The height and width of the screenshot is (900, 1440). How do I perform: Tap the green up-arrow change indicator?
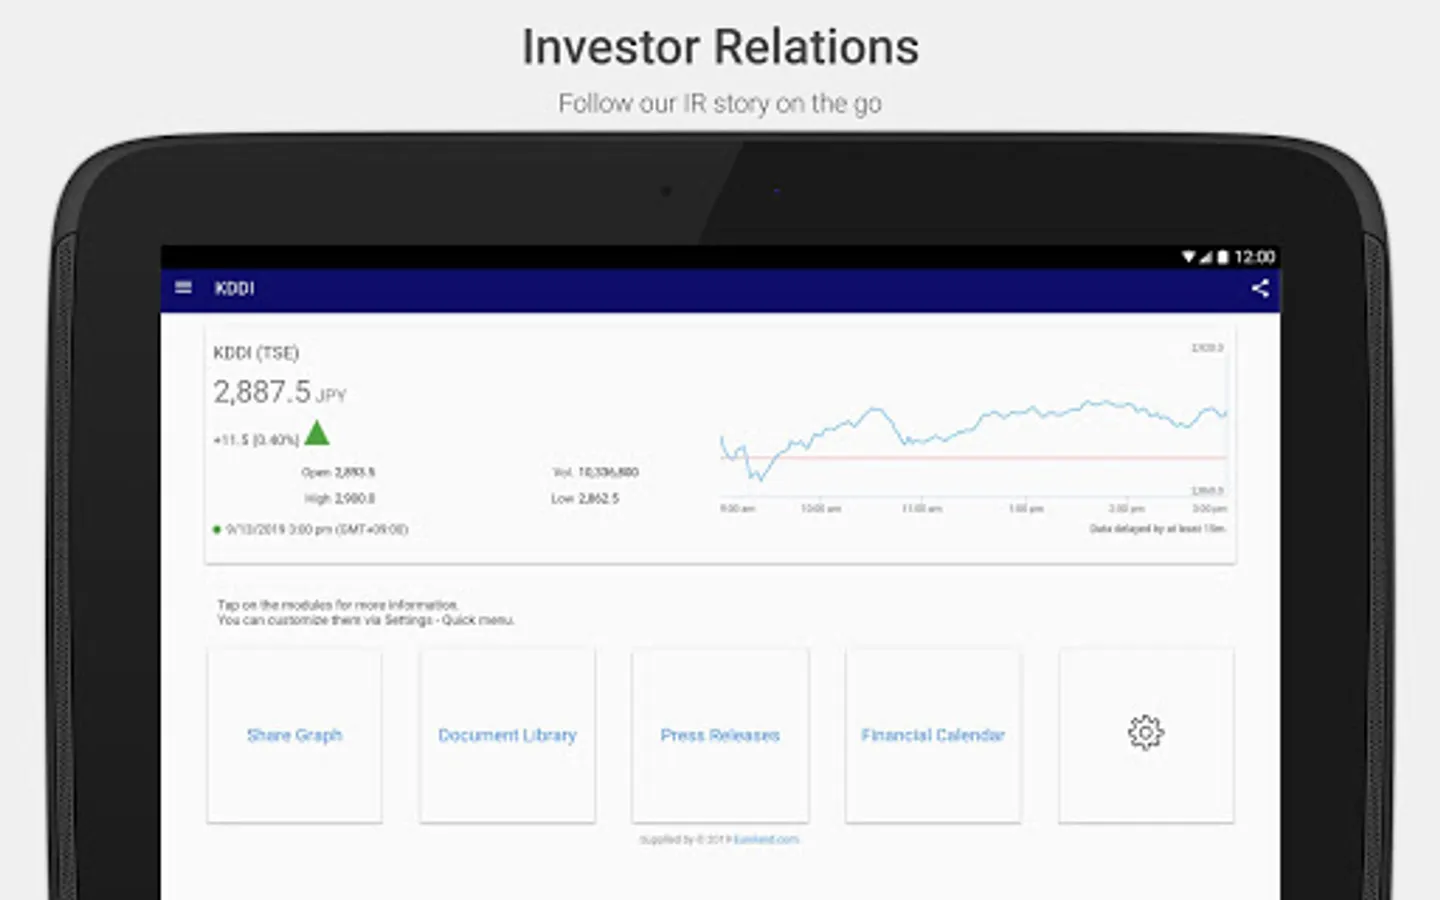[317, 433]
